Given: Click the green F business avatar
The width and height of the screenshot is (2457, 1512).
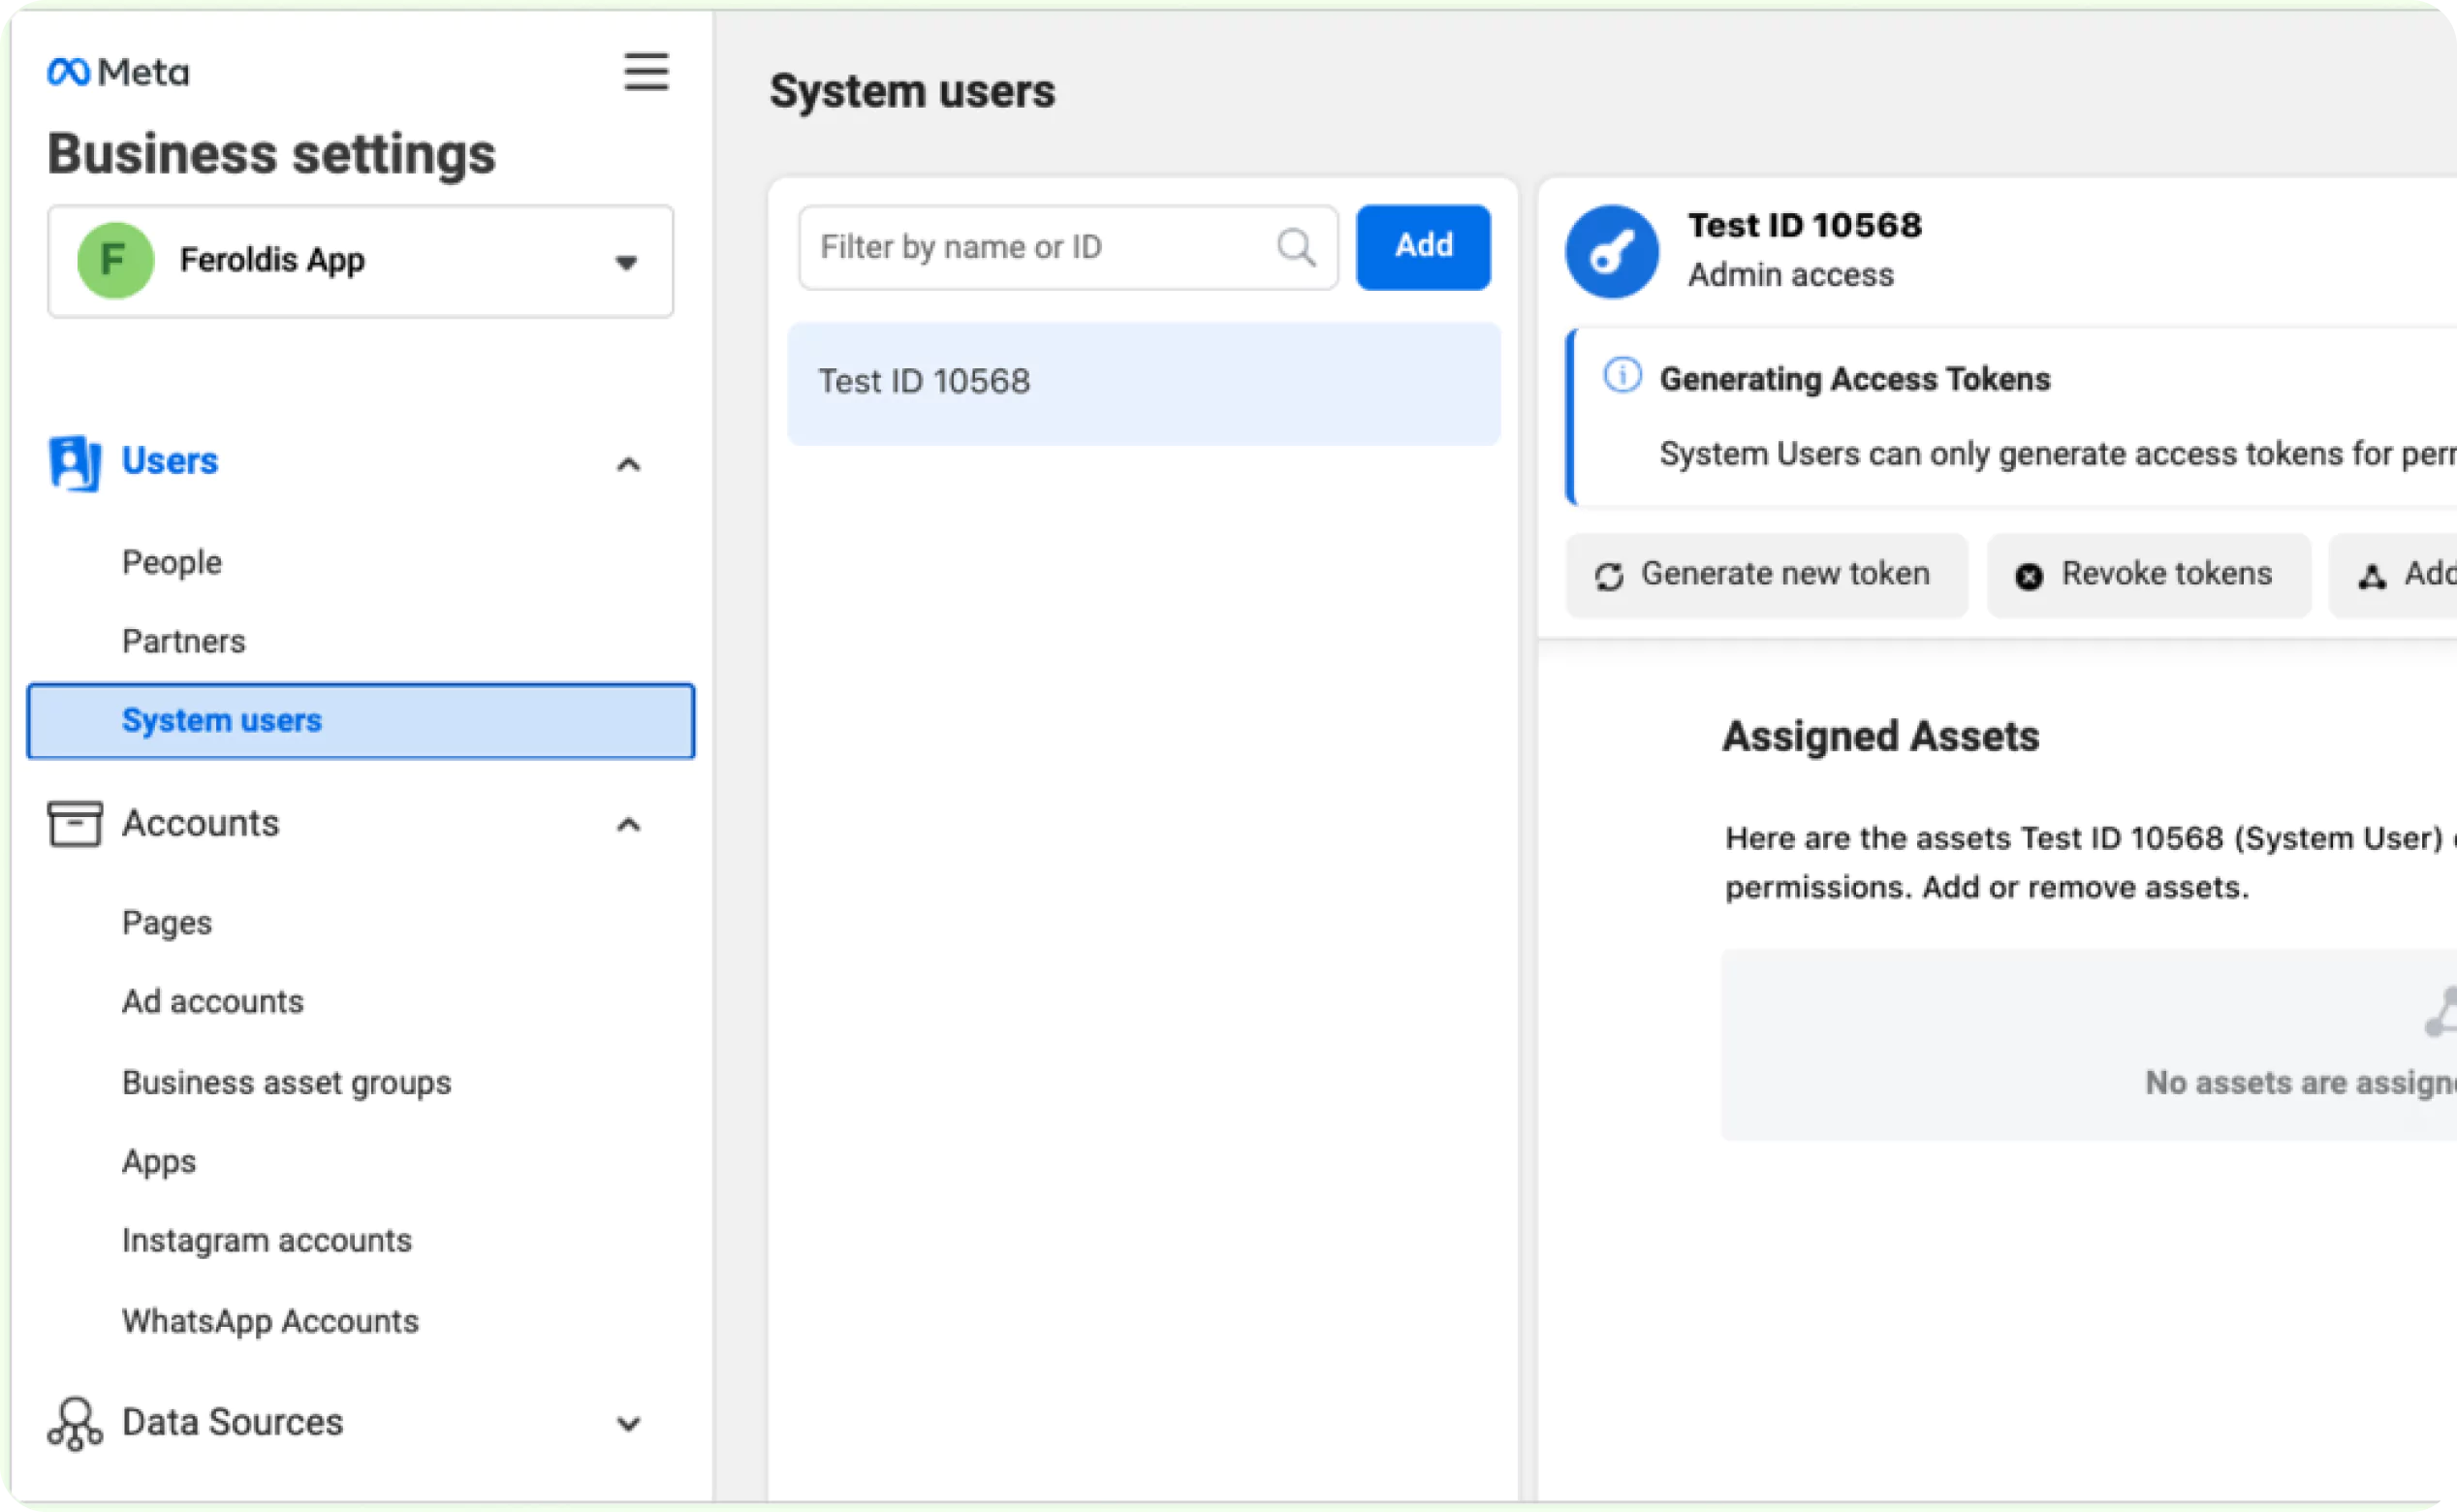Looking at the screenshot, I should [x=115, y=261].
